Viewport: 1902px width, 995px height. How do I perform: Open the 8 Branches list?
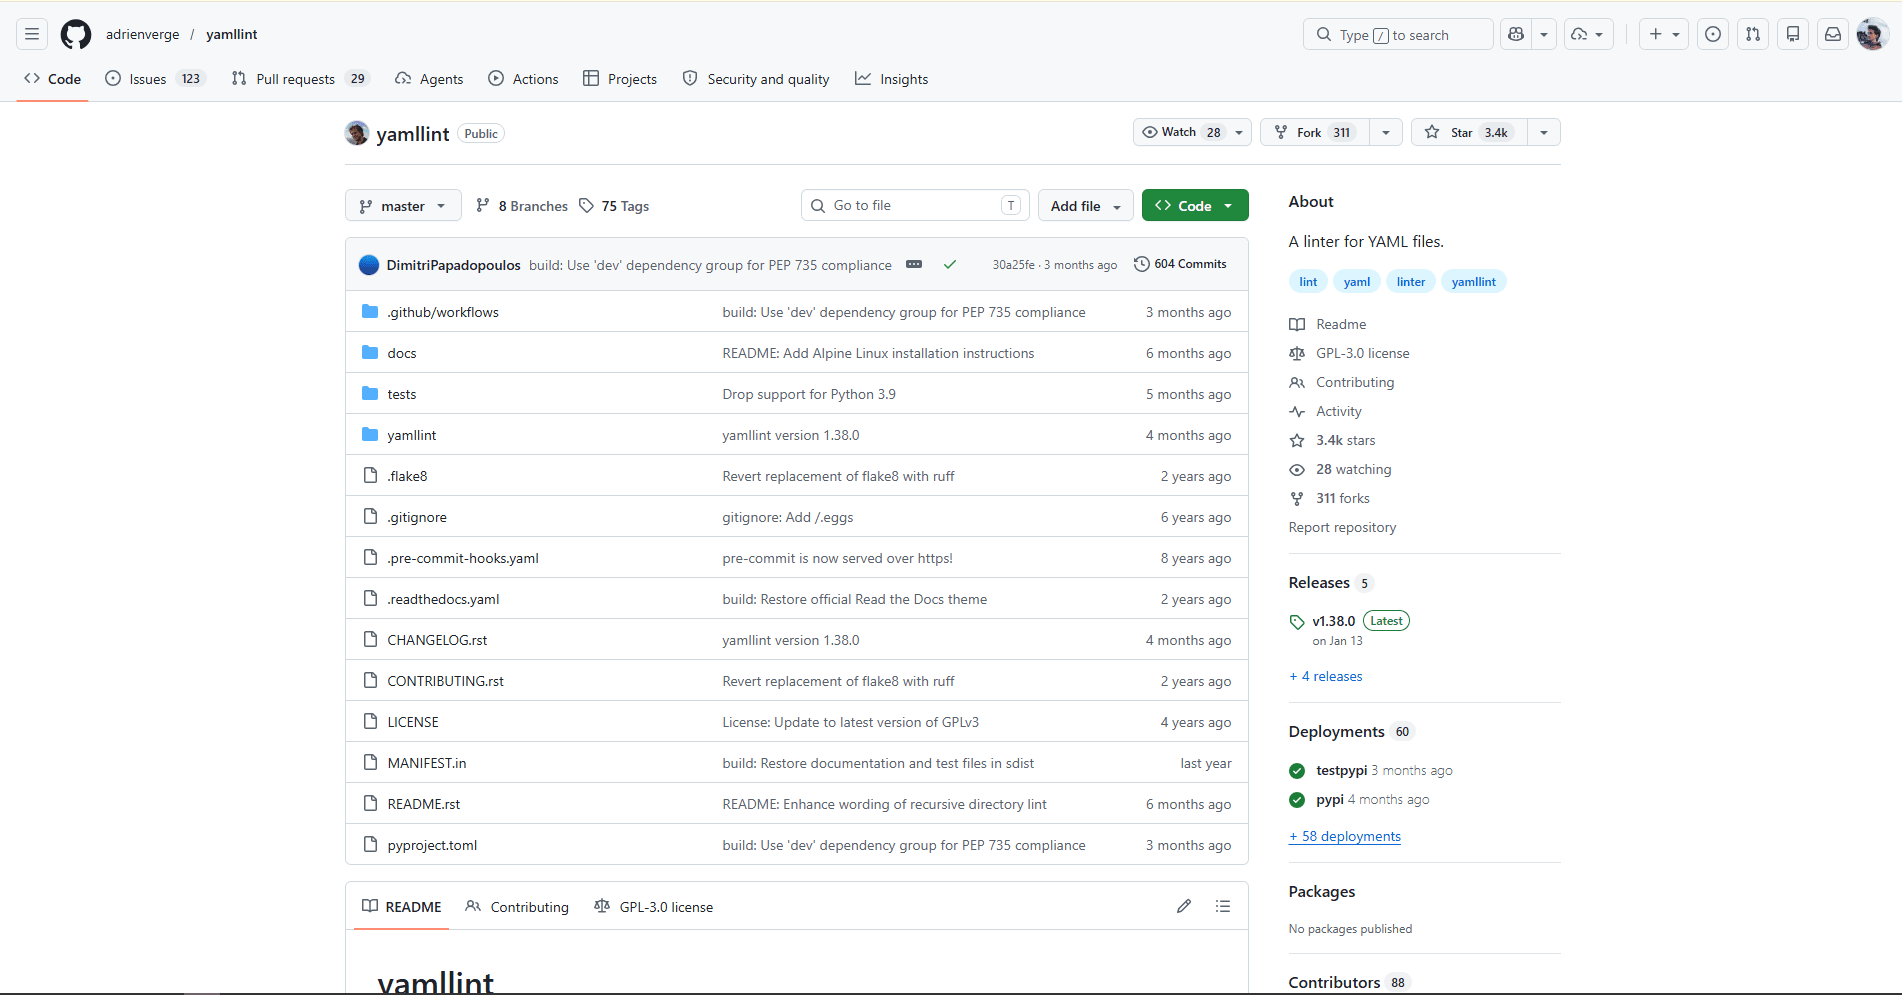[x=522, y=206]
